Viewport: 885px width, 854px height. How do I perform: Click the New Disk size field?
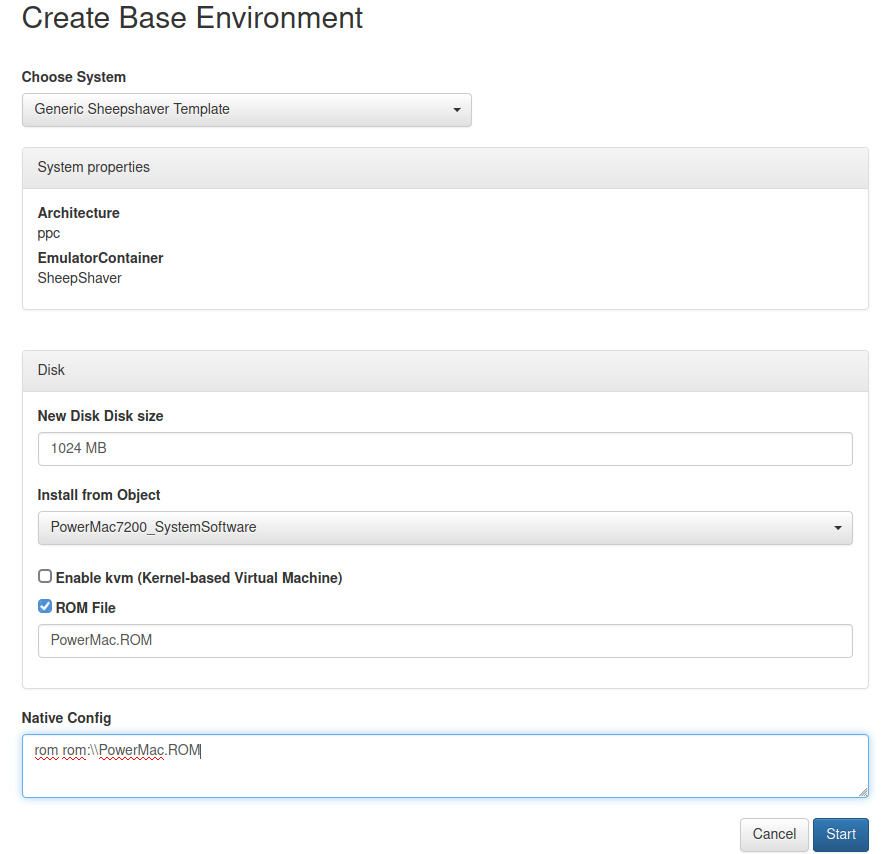pos(445,449)
